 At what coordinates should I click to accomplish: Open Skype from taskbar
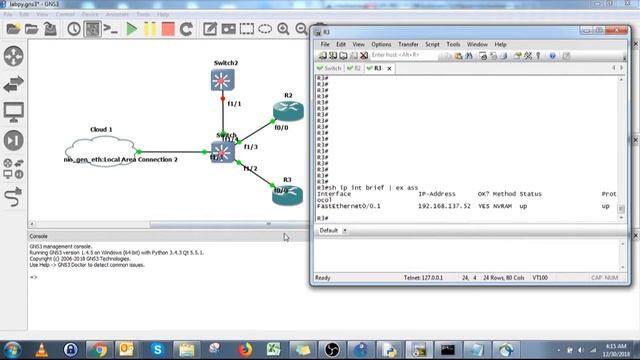click(157, 350)
